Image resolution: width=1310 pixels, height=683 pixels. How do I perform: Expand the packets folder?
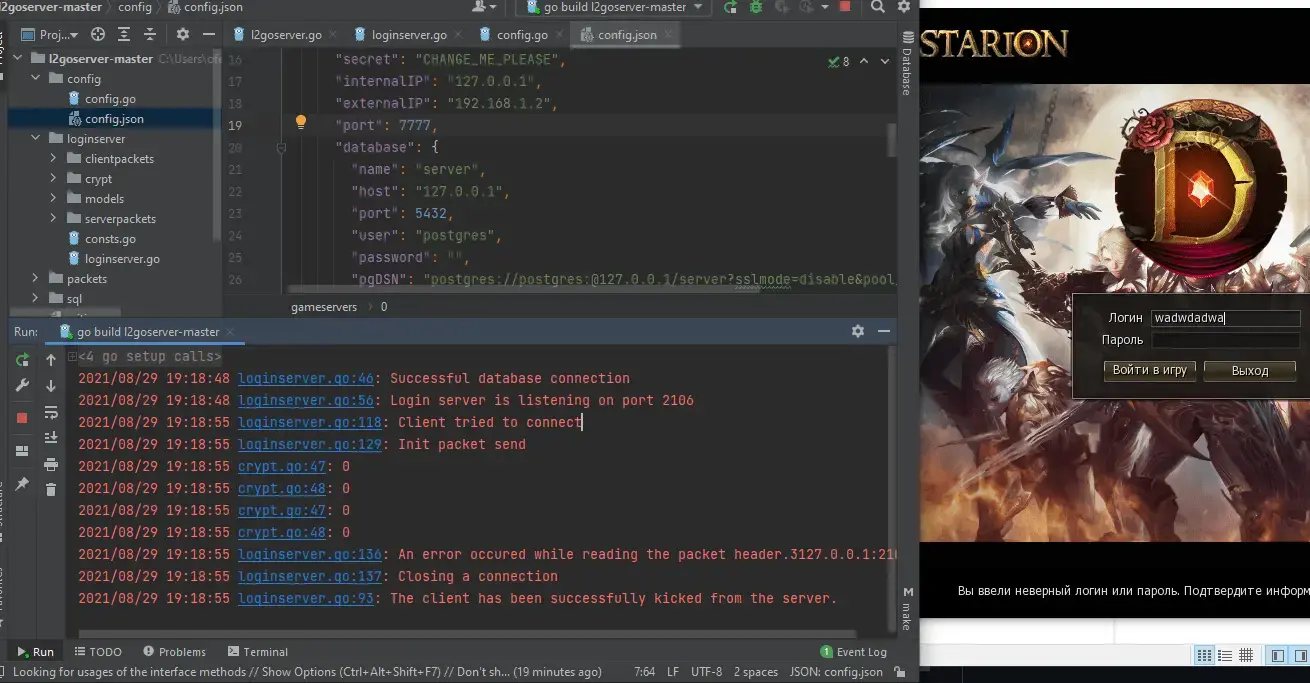pyautogui.click(x=37, y=278)
